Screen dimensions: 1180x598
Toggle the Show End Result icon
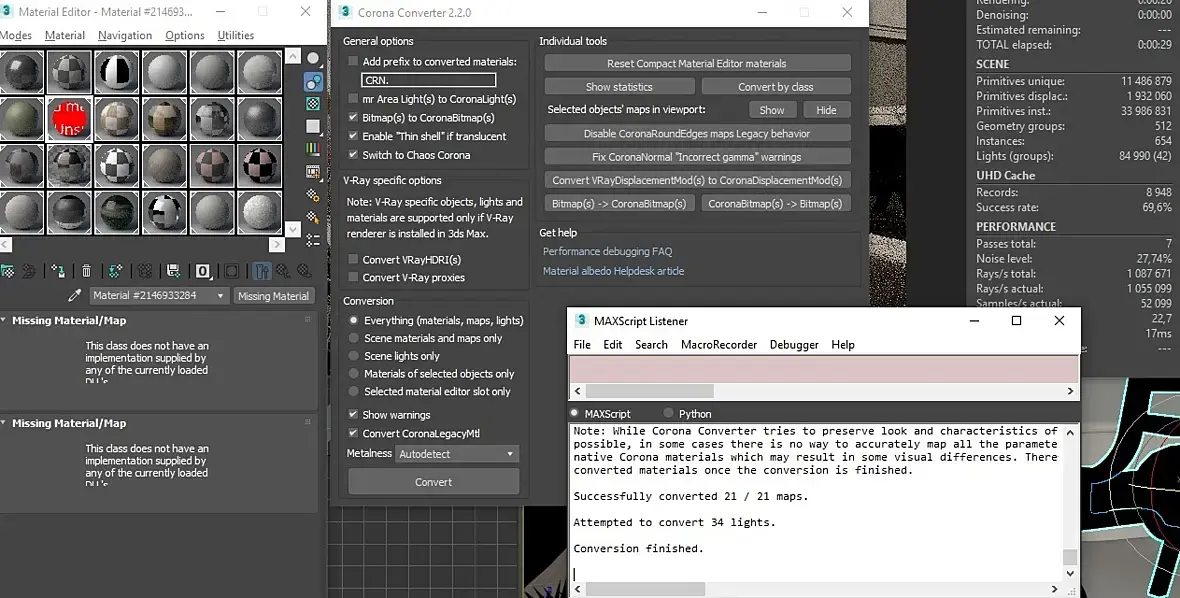pyautogui.click(x=262, y=271)
